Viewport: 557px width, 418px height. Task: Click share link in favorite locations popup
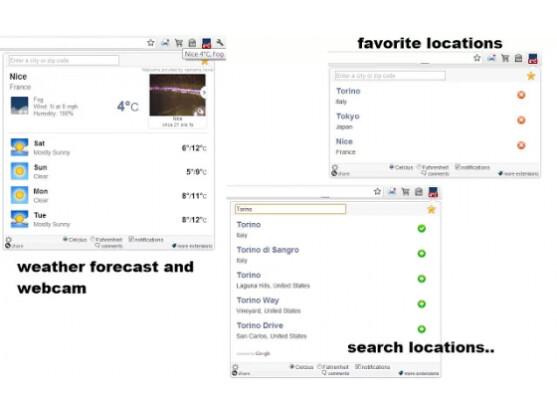341,174
